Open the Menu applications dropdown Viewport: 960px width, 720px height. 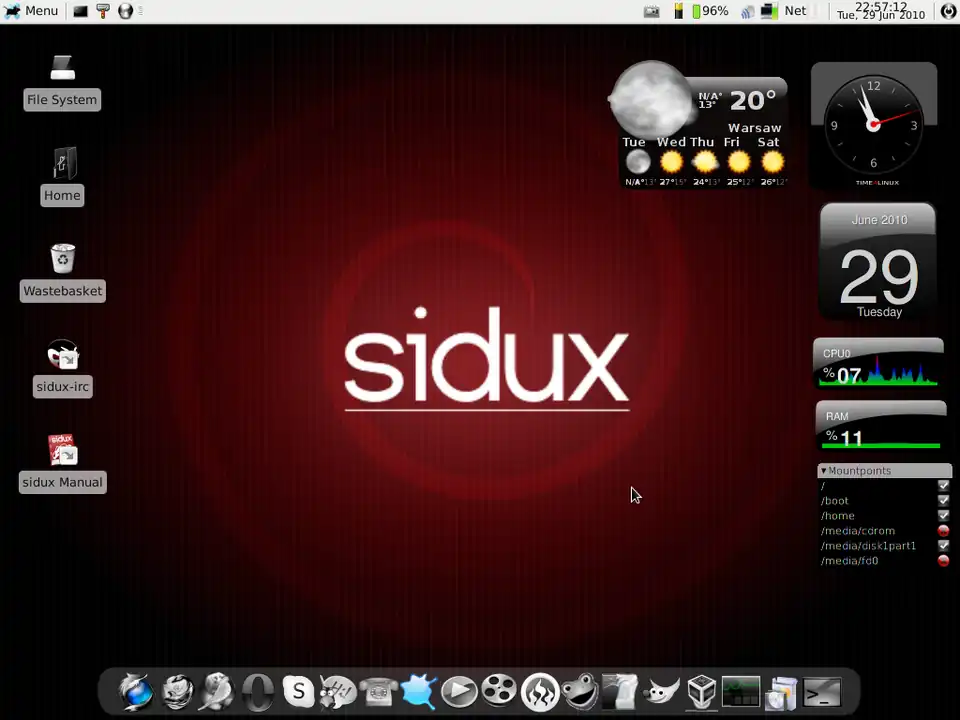tap(31, 11)
